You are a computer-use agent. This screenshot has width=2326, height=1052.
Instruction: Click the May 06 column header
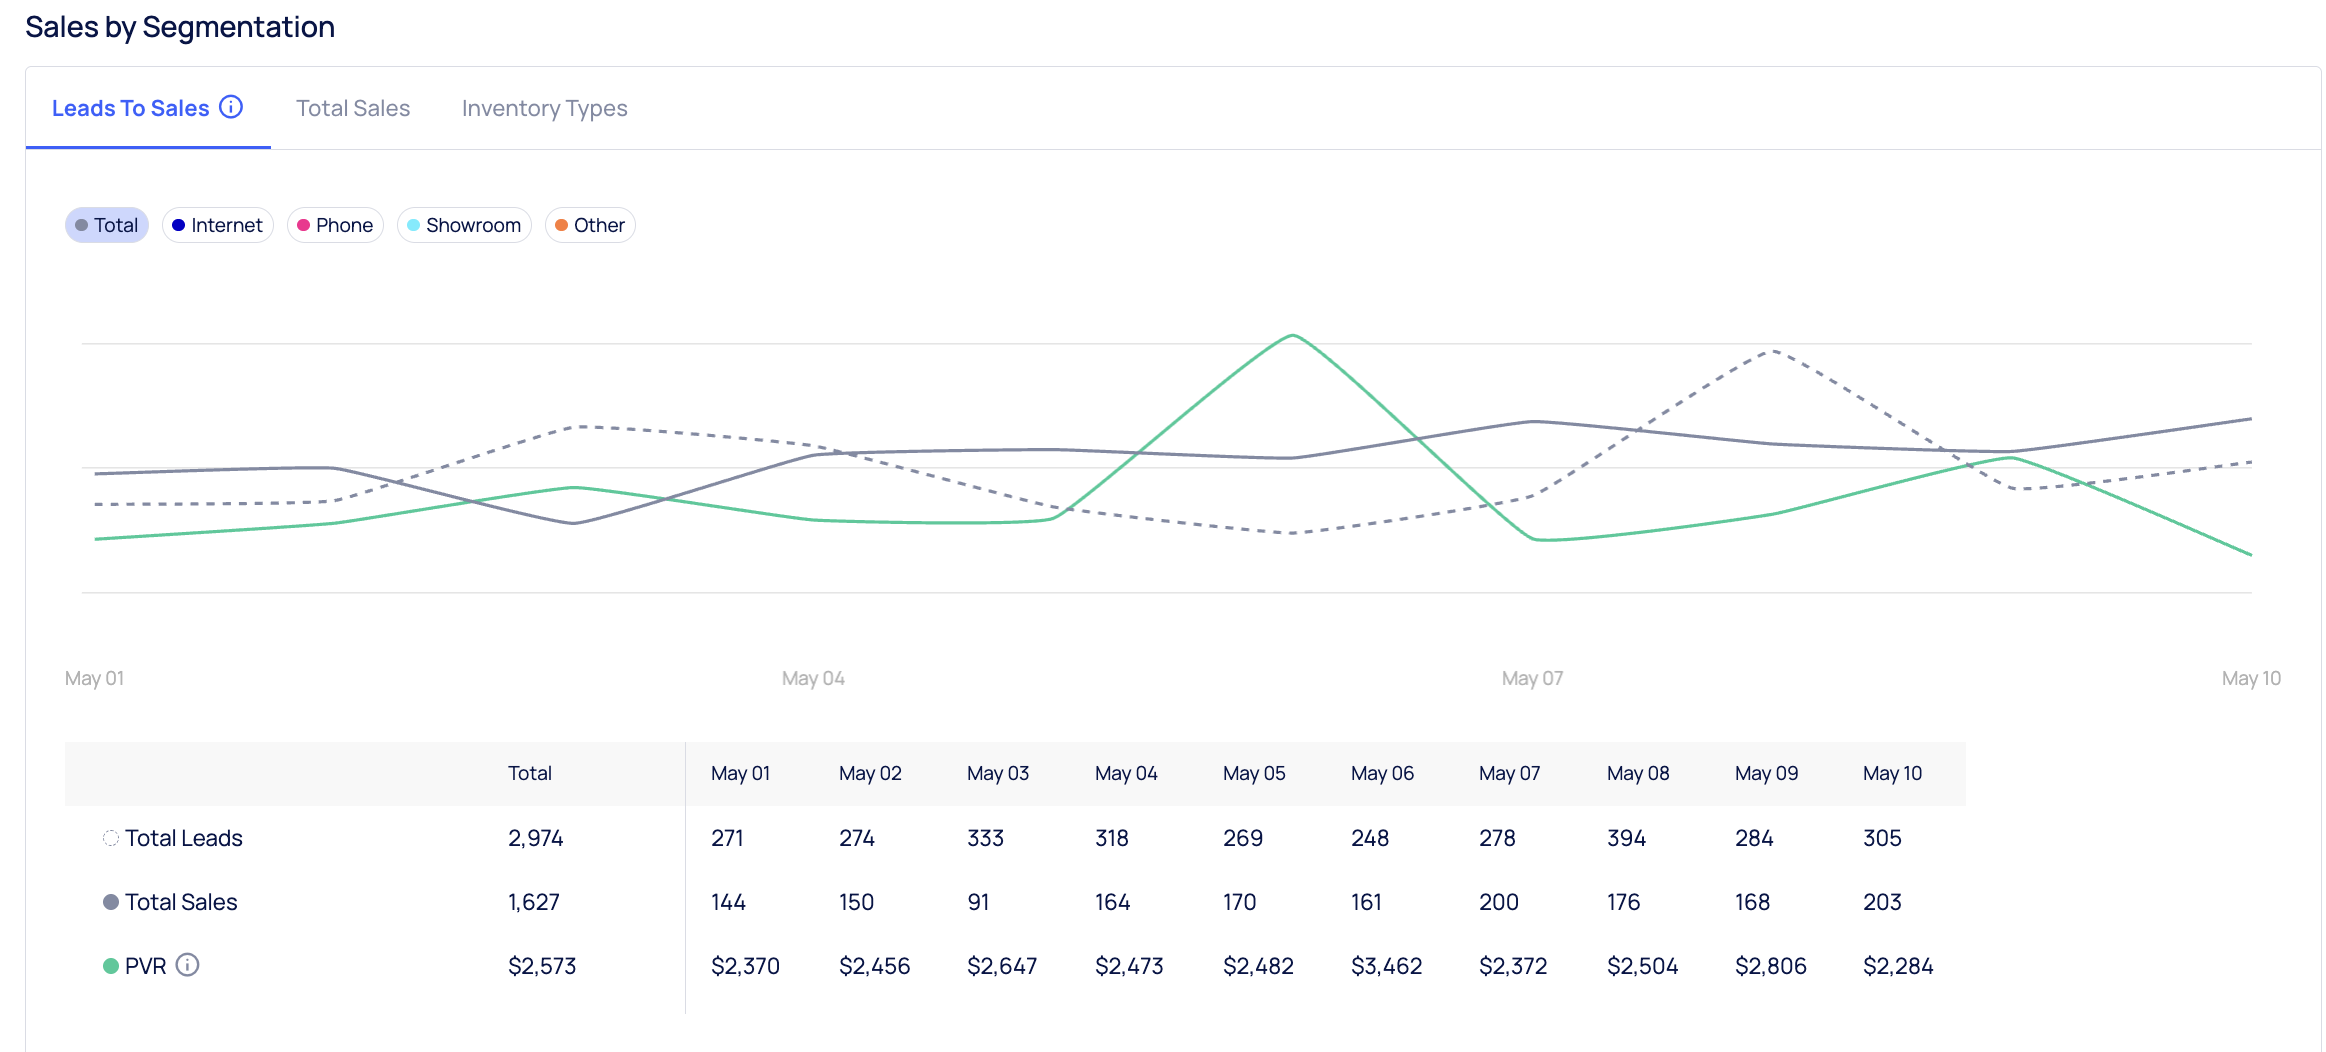(x=1382, y=773)
